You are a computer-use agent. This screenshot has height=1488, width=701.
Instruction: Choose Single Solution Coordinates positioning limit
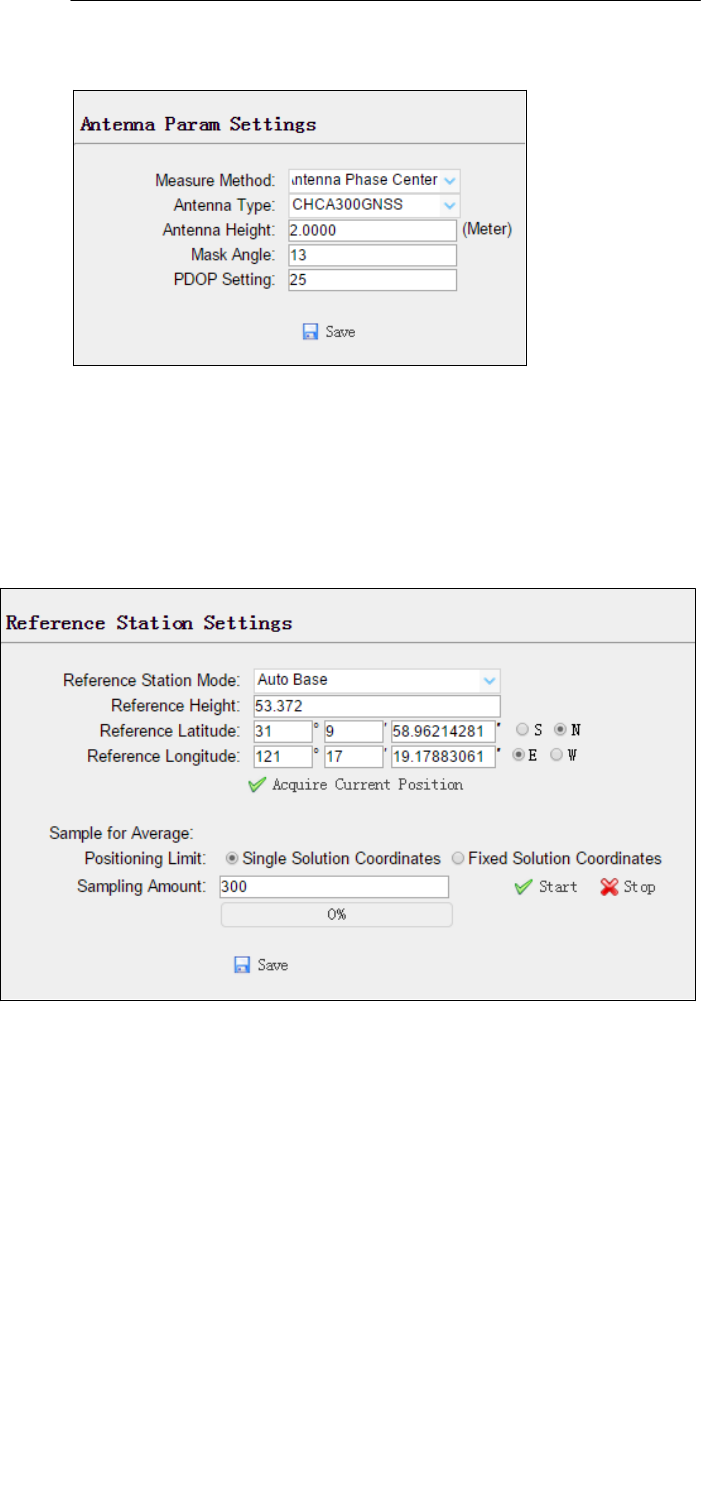(234, 858)
